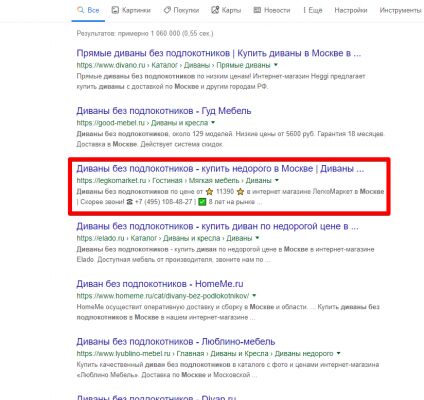Click the star icon after 11390
This screenshot has width=424, height=400.
click(x=240, y=192)
